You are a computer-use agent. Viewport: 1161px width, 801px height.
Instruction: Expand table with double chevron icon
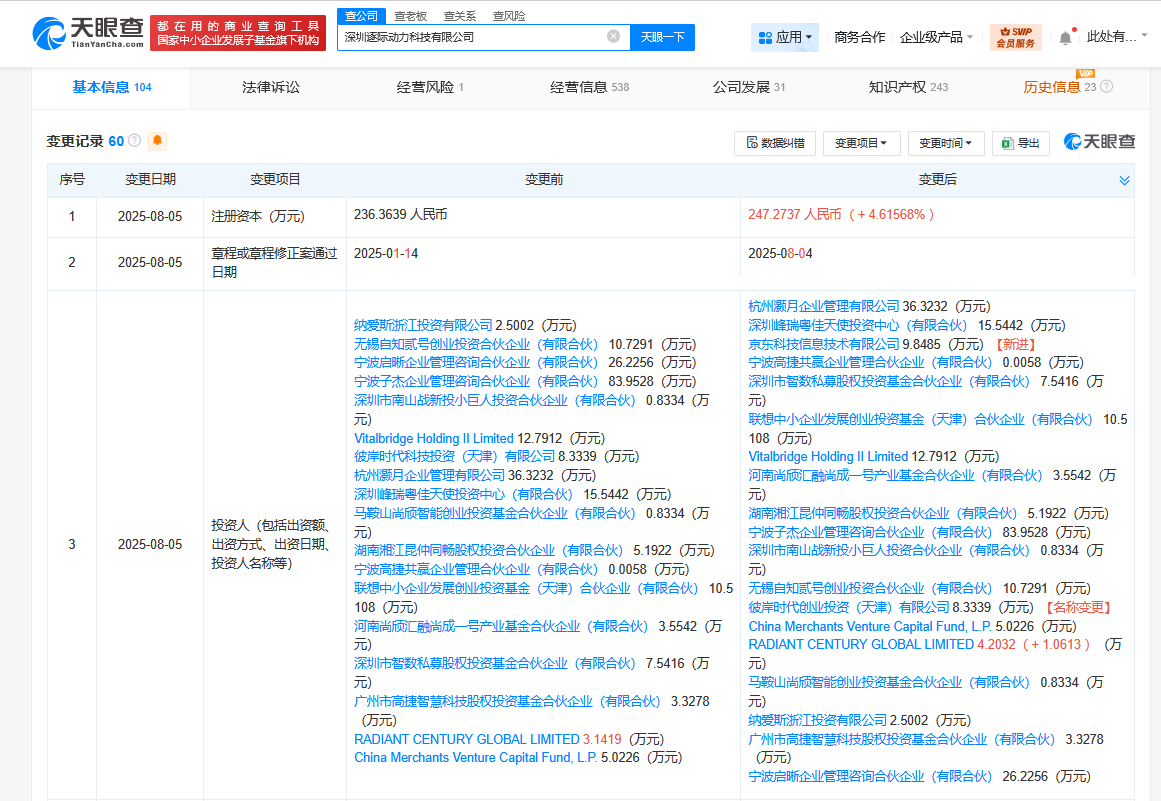(1124, 180)
